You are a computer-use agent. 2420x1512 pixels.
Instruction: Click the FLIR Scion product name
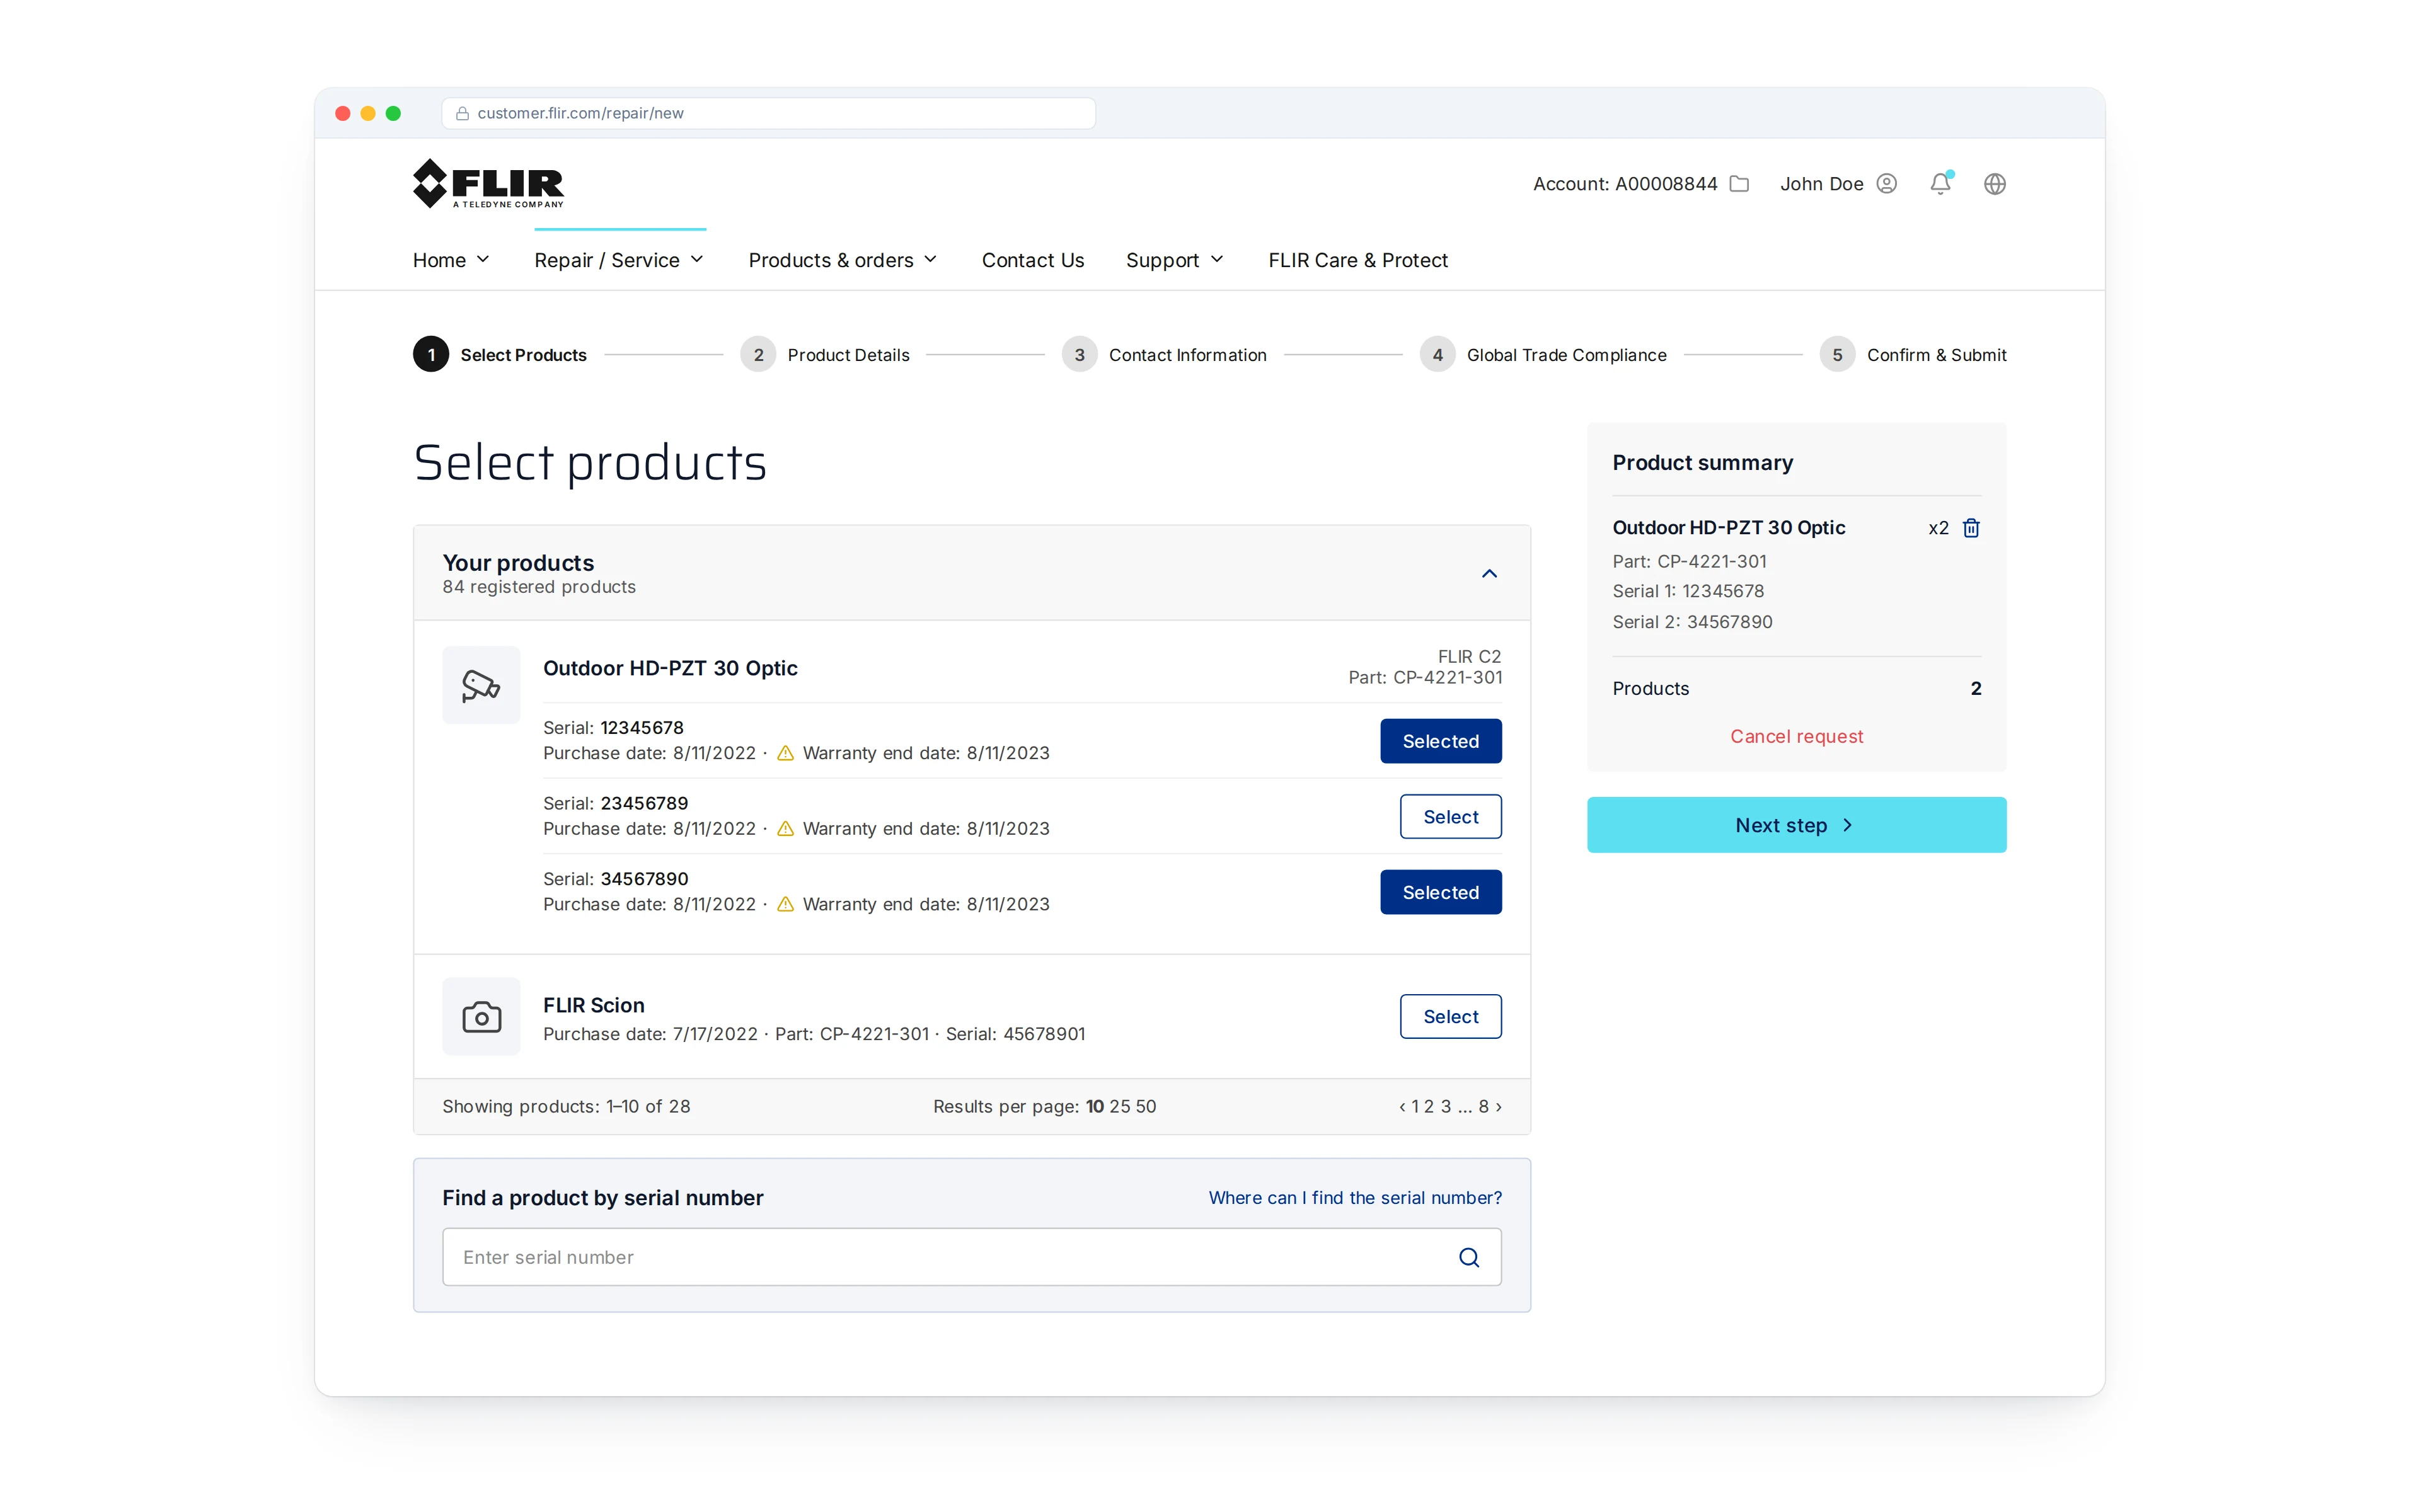click(594, 1005)
